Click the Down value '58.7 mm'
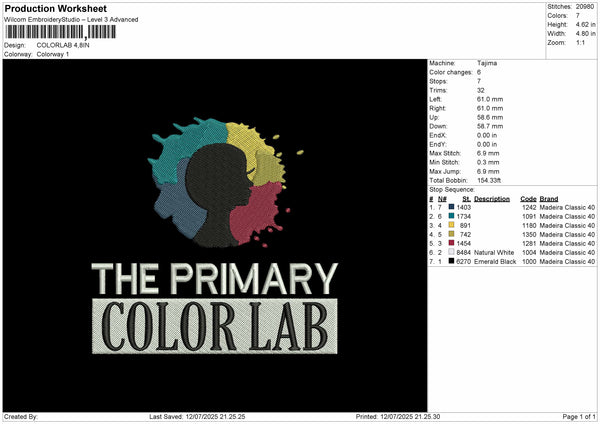Image resolution: width=600 pixels, height=424 pixels. (490, 126)
